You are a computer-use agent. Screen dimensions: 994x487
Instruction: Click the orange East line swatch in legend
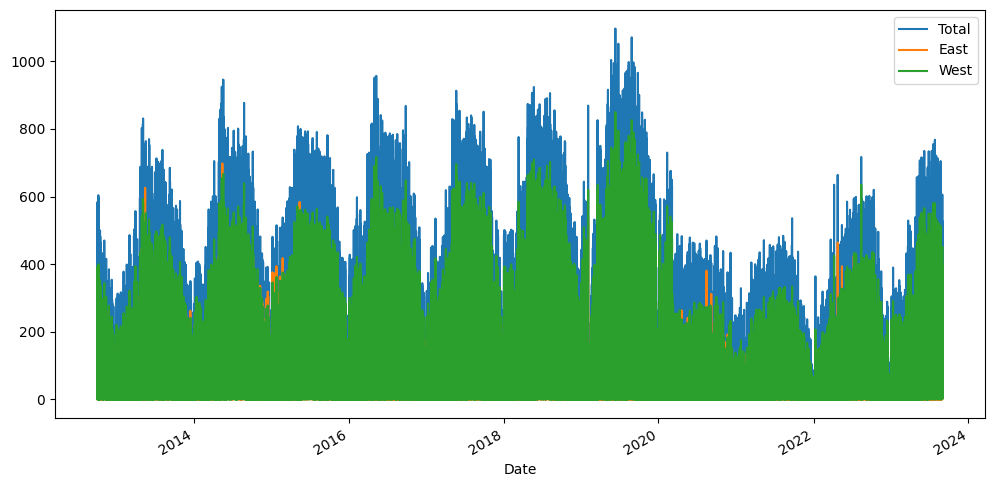point(912,50)
